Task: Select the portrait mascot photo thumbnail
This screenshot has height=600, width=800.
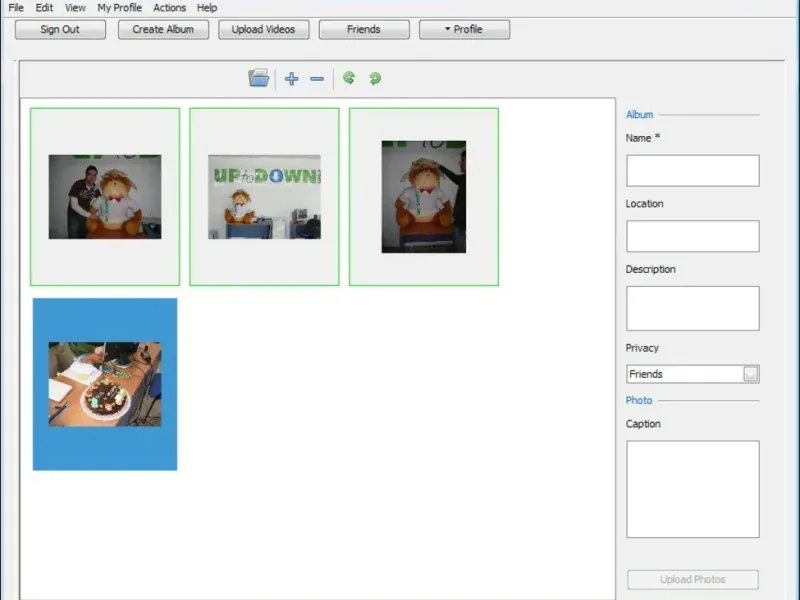Action: point(423,197)
